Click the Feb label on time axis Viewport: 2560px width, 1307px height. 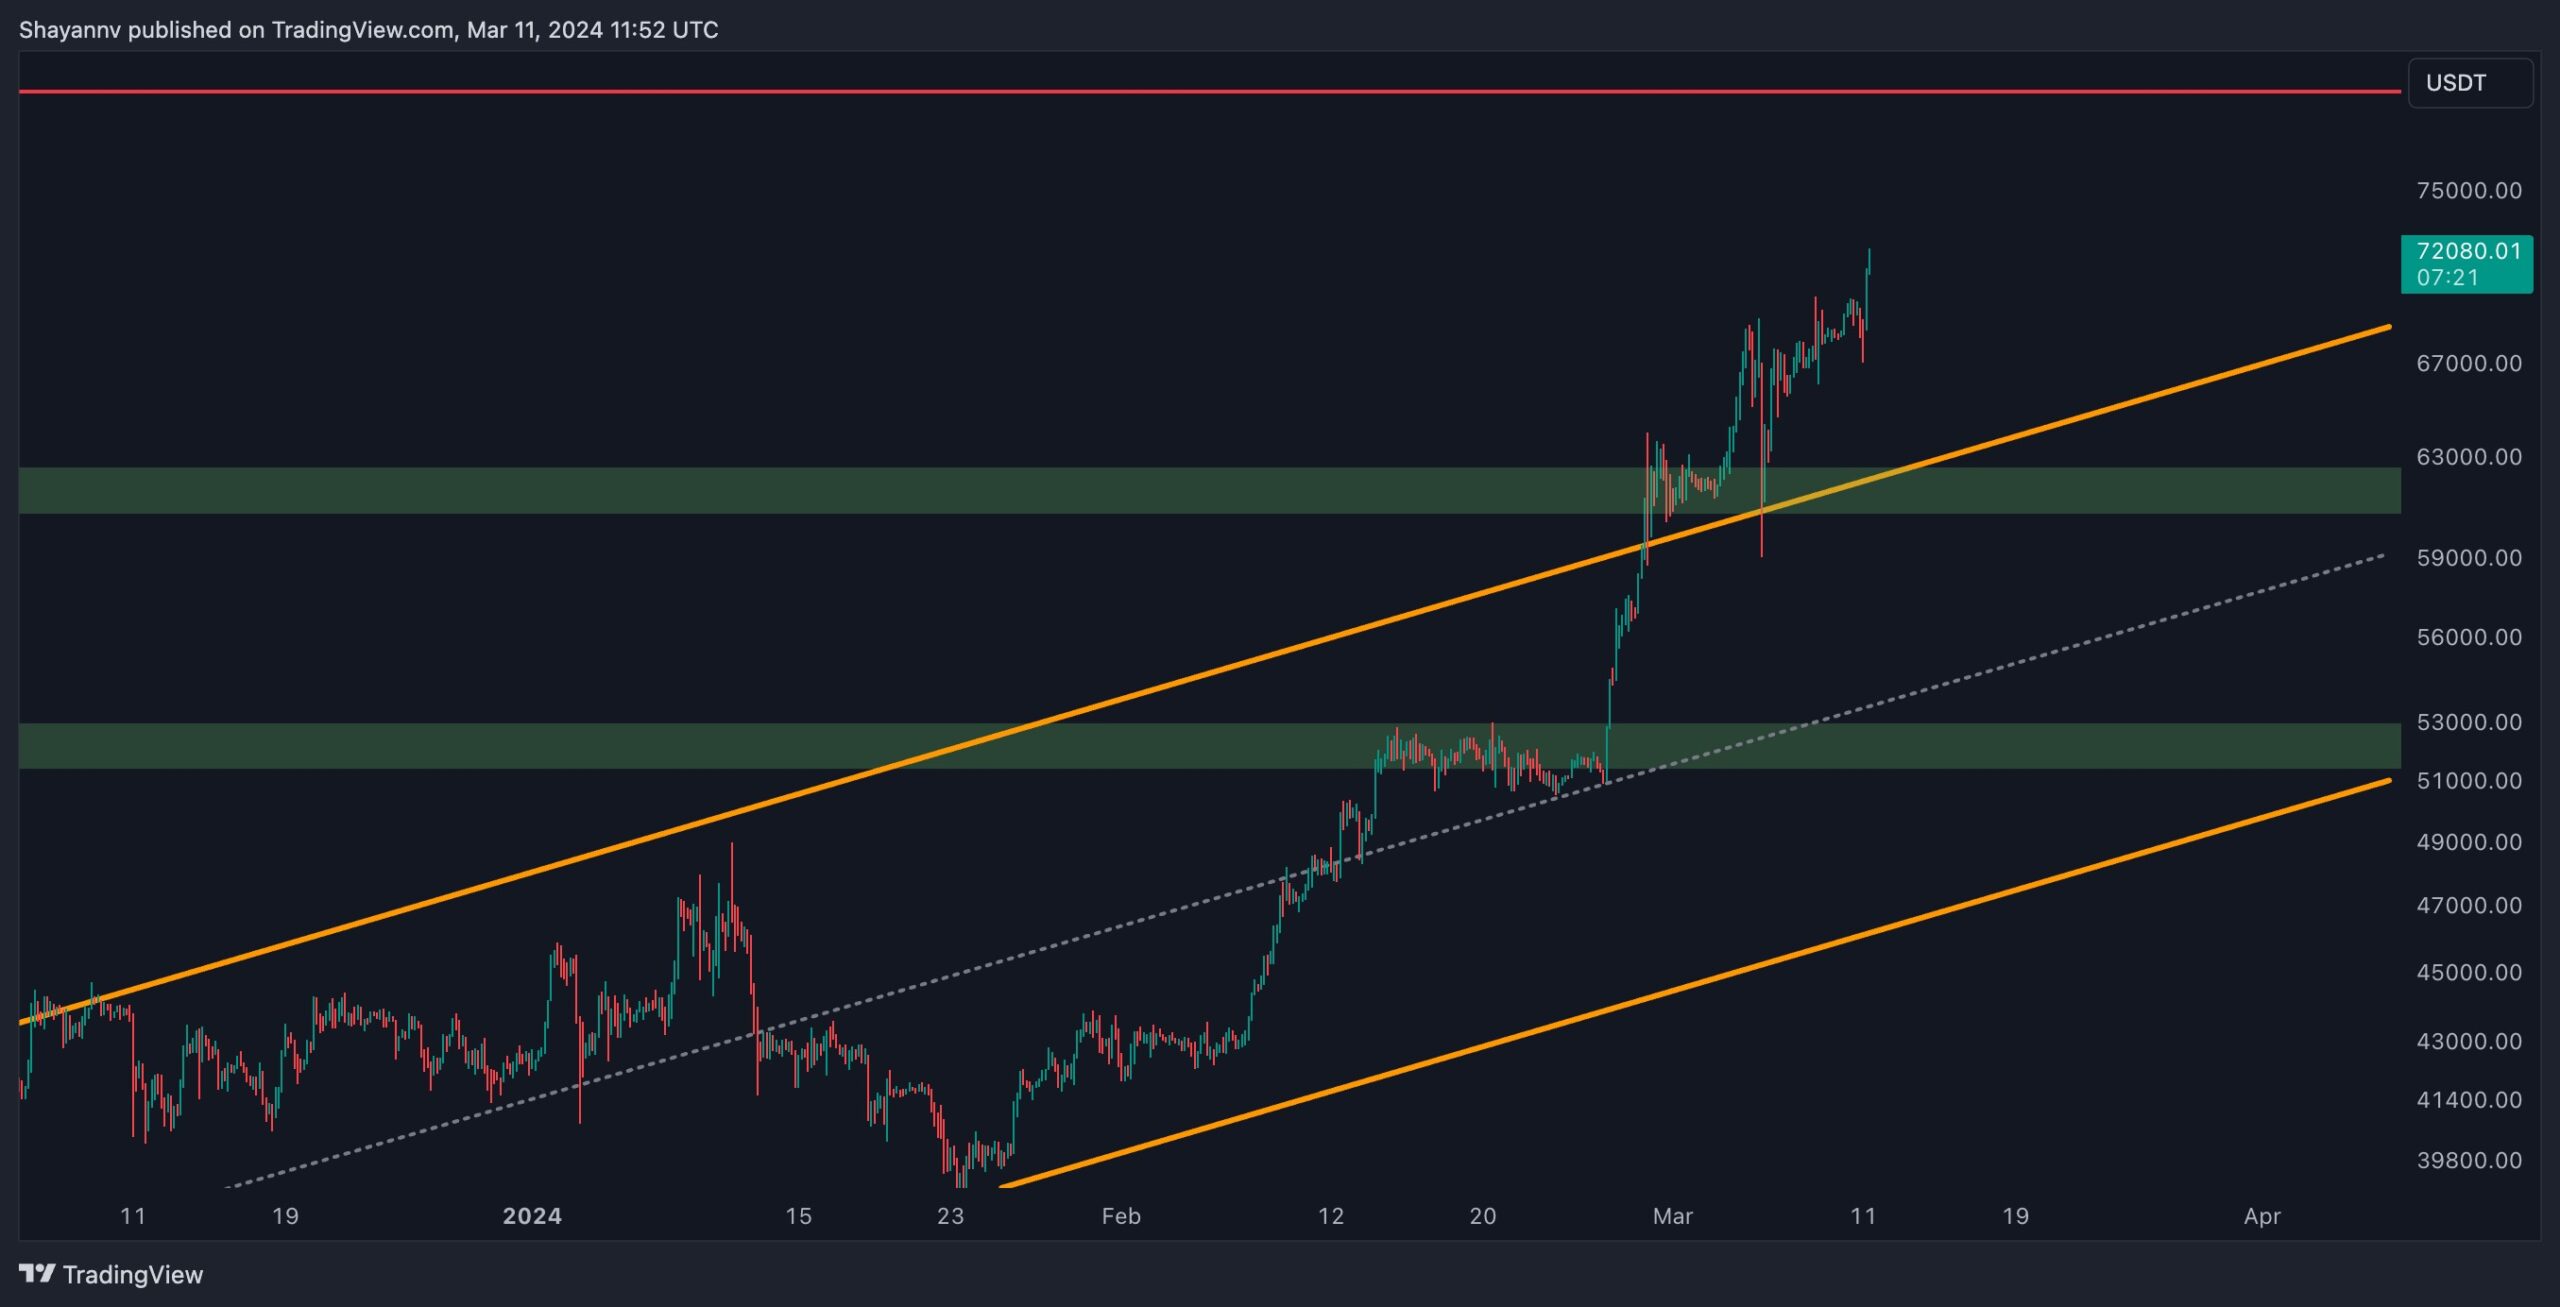(1120, 1216)
